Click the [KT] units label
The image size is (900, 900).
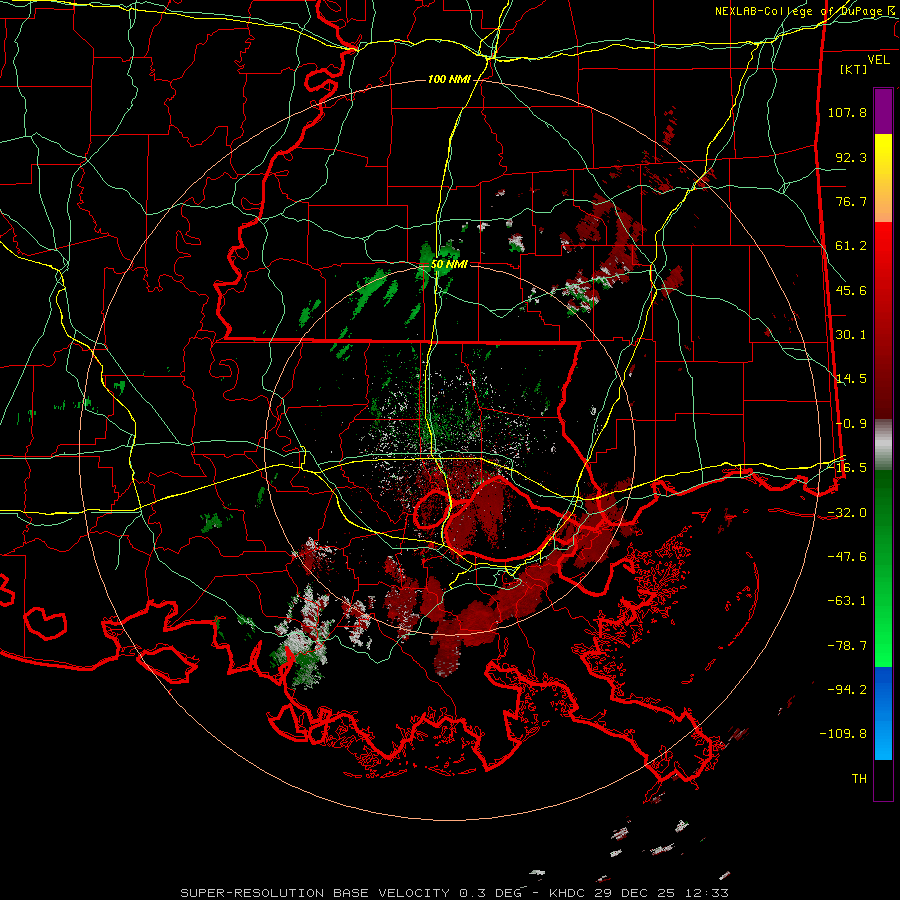(x=854, y=69)
